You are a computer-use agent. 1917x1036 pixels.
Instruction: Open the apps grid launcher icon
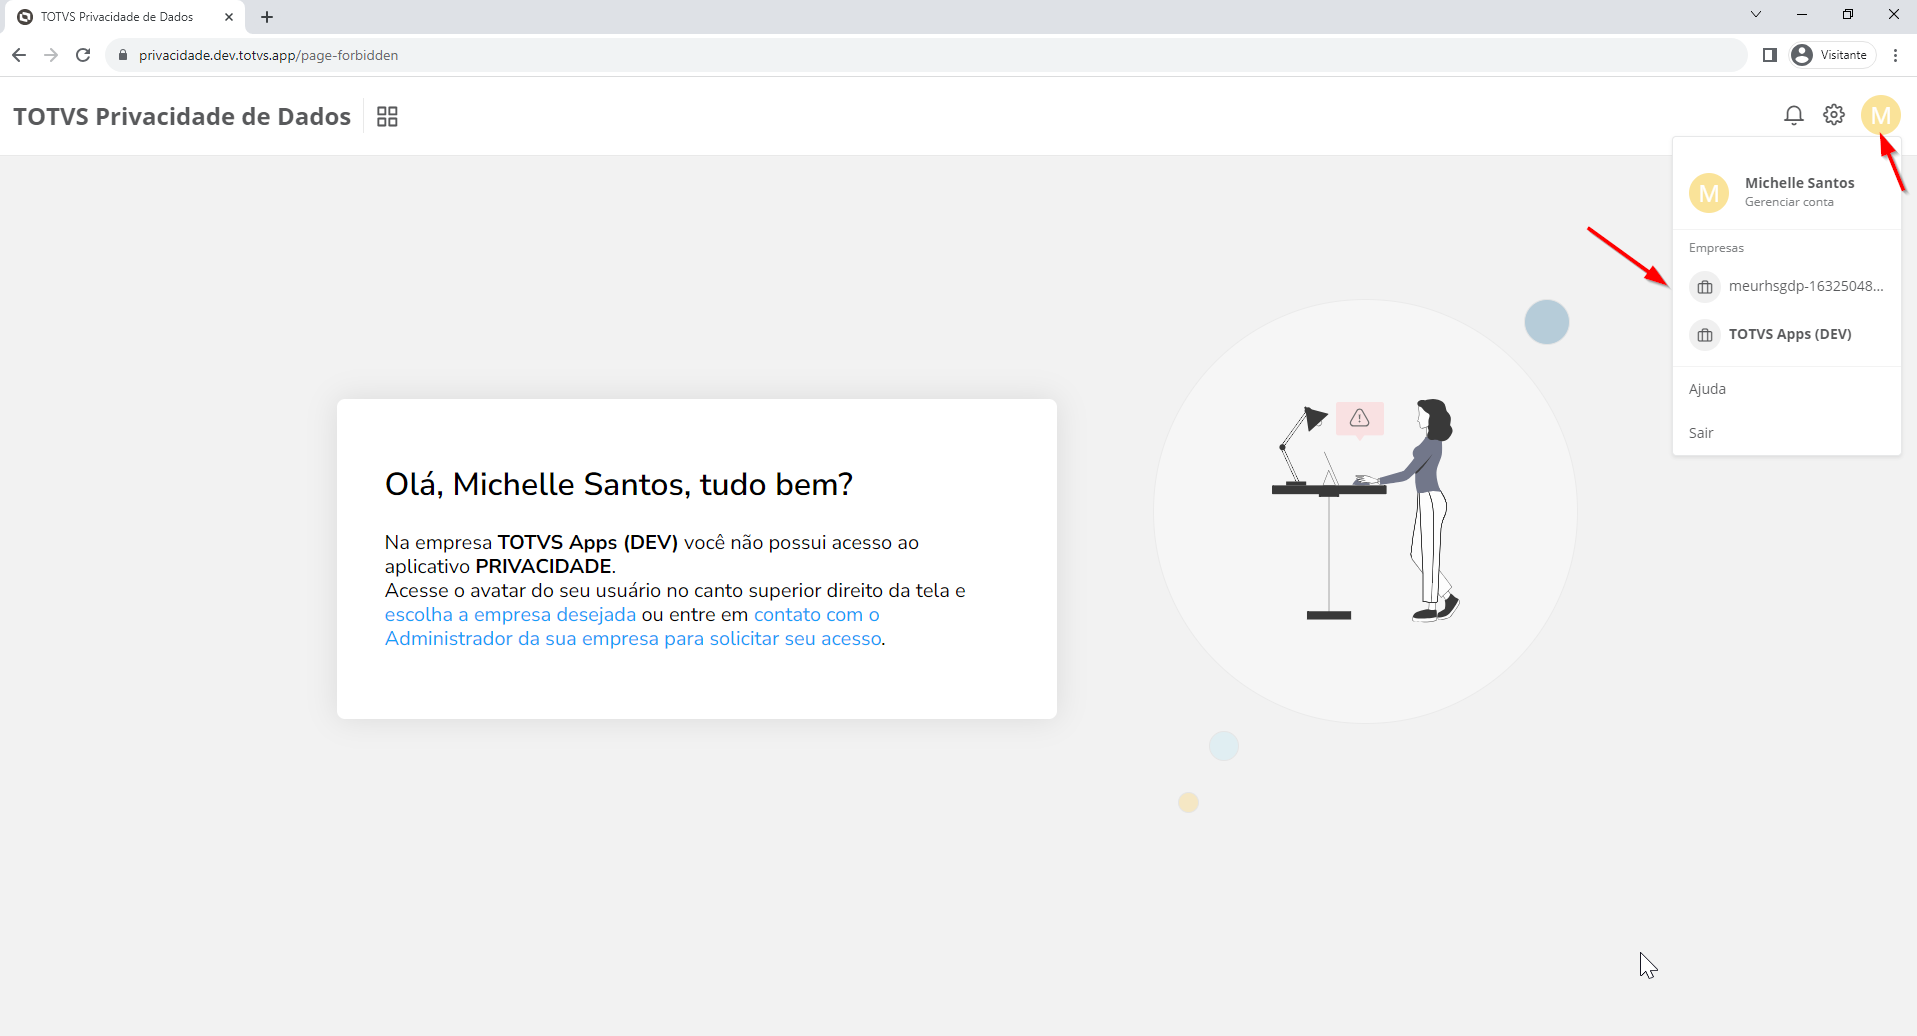coord(387,117)
